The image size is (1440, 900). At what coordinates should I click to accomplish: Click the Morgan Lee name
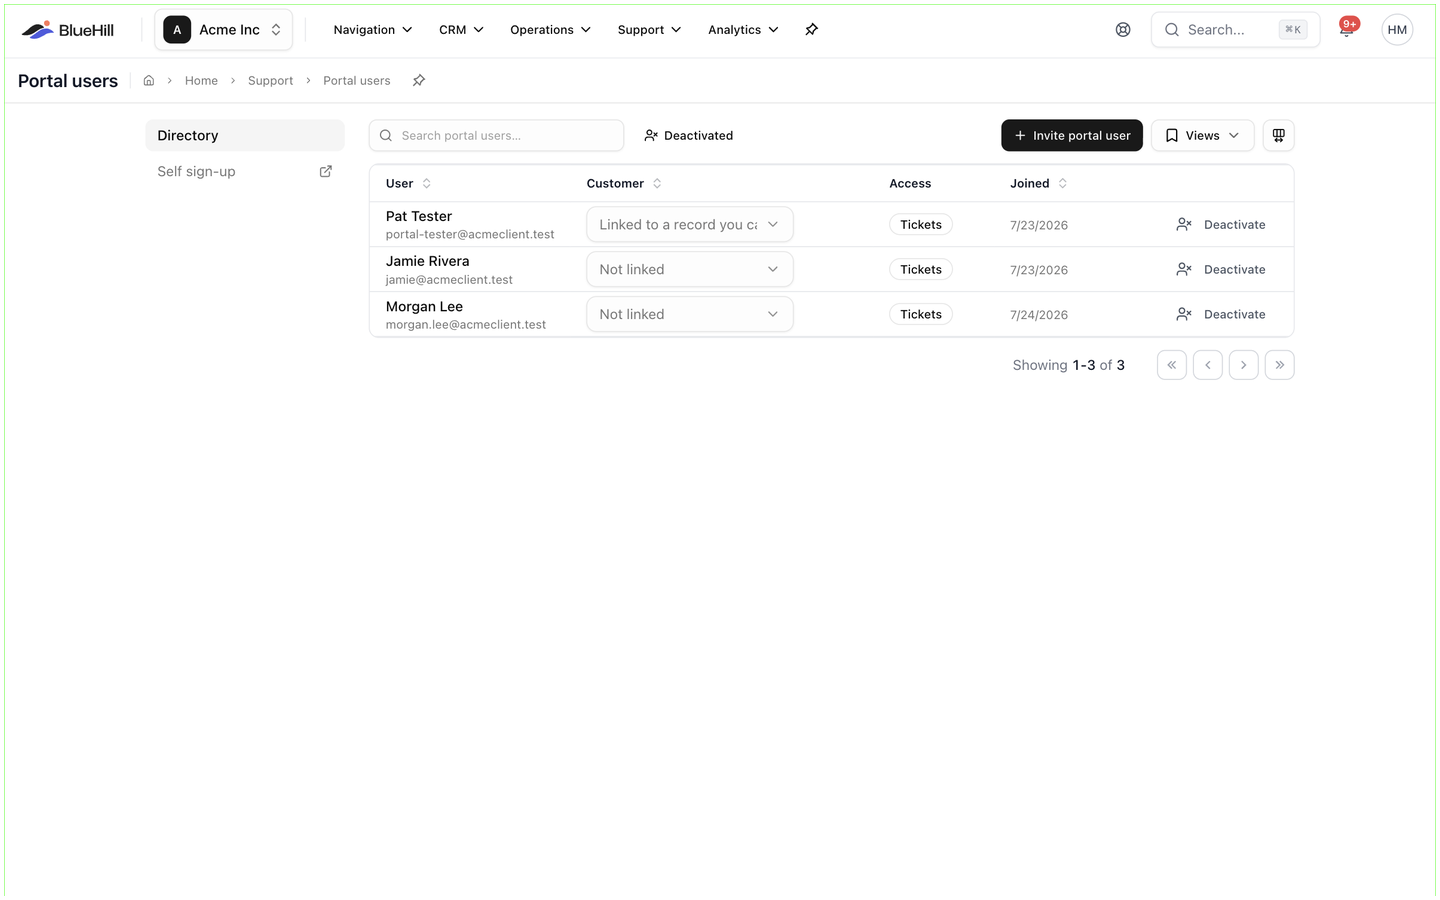pyautogui.click(x=424, y=307)
